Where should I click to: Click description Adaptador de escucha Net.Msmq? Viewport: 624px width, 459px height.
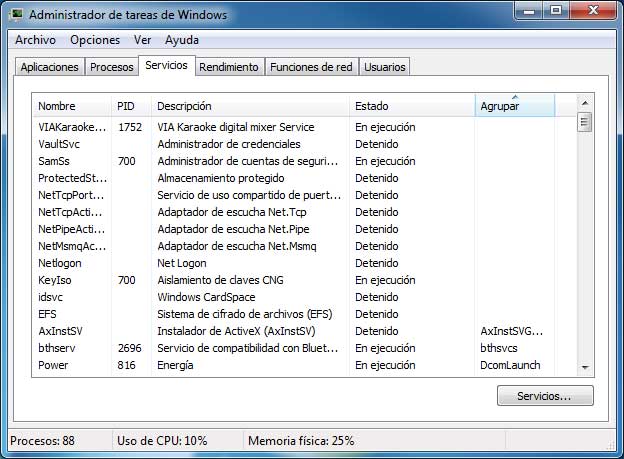(x=237, y=246)
